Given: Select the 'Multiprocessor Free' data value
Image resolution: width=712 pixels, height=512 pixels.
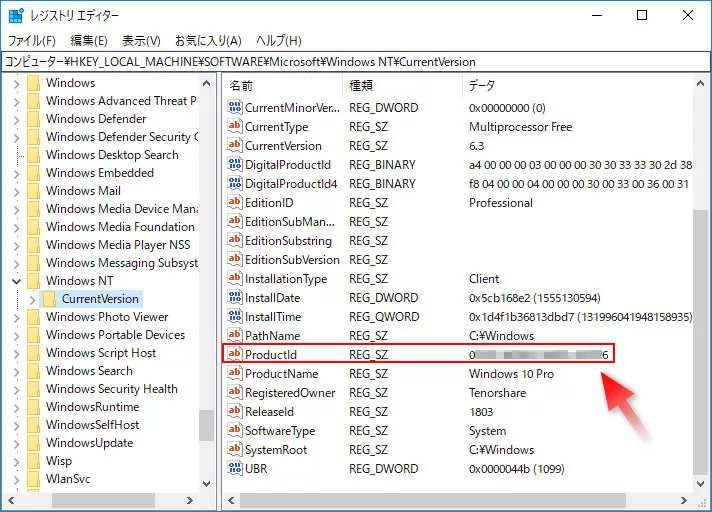Looking at the screenshot, I should 520,127.
